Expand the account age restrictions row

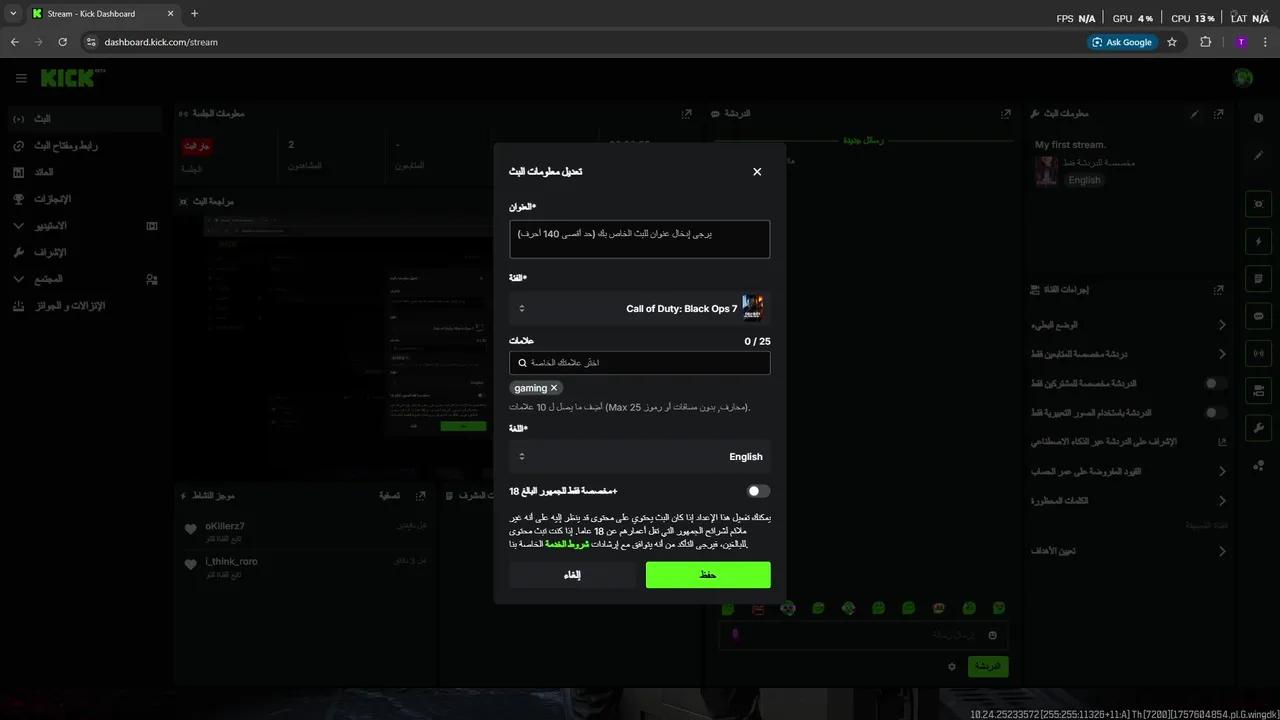tap(1129, 471)
